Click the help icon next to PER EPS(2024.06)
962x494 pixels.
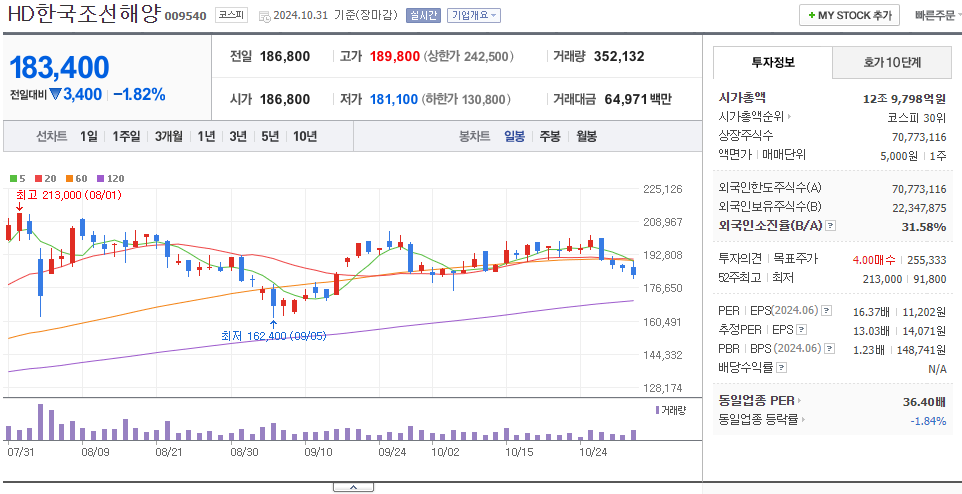826,311
